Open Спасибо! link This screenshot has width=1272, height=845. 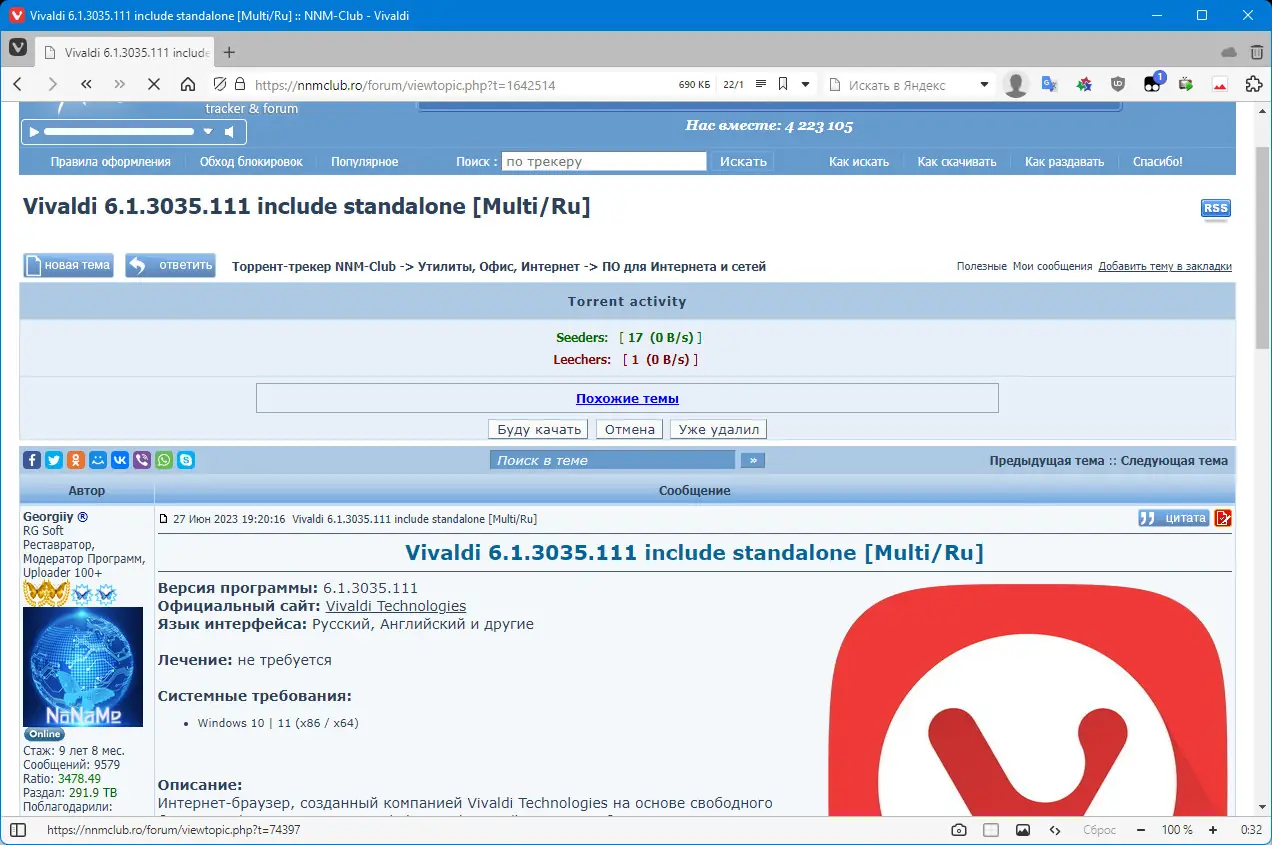click(x=1157, y=161)
